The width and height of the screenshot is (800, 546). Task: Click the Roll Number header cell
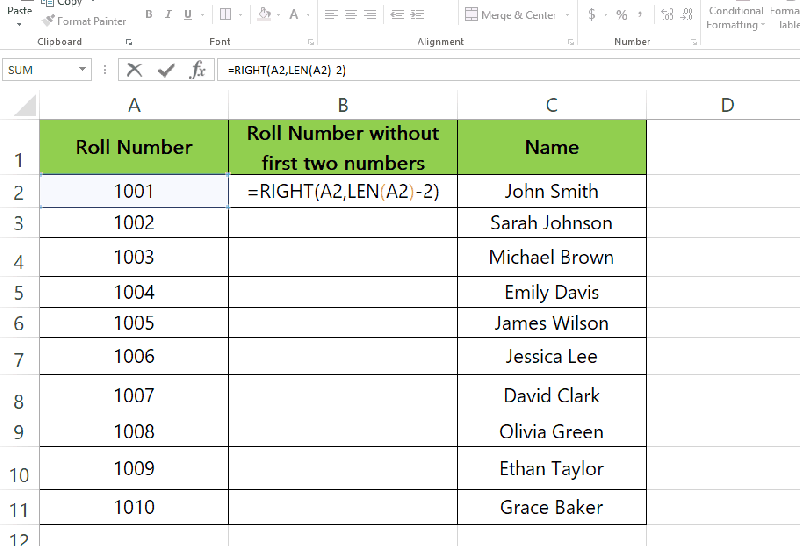coord(134,147)
